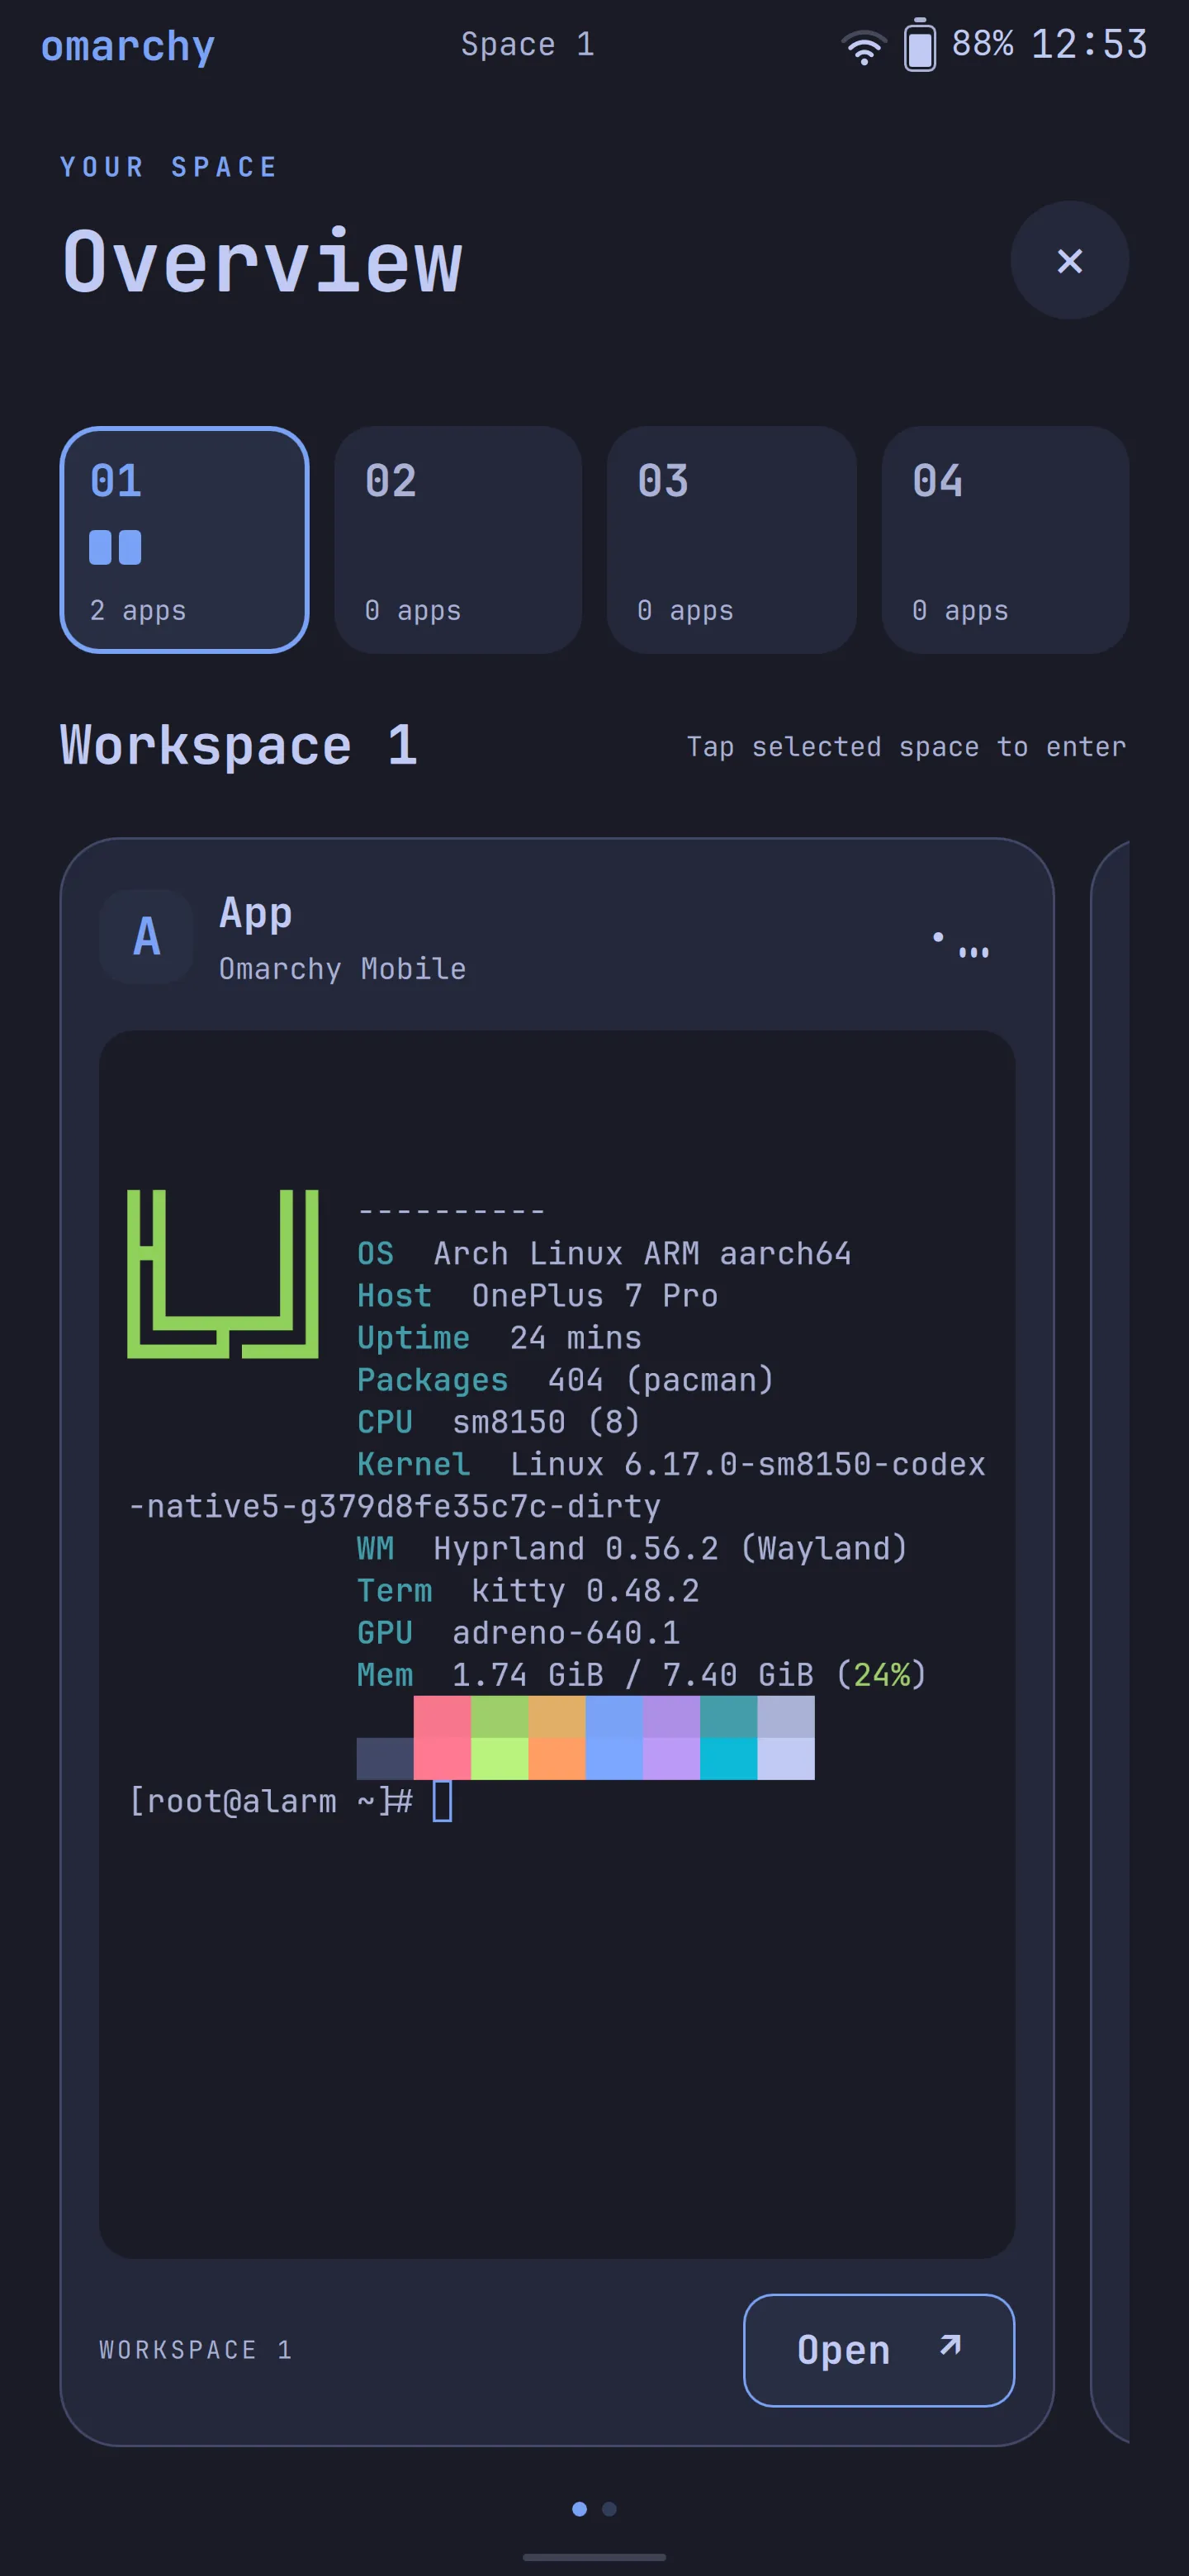The height and width of the screenshot is (2576, 1189).
Task: Click the 'Workspace 1' heading
Action: click(239, 745)
